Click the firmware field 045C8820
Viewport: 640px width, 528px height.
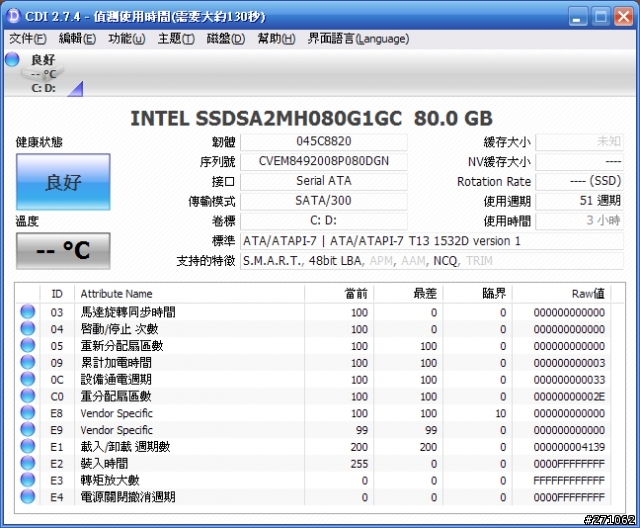click(x=324, y=142)
